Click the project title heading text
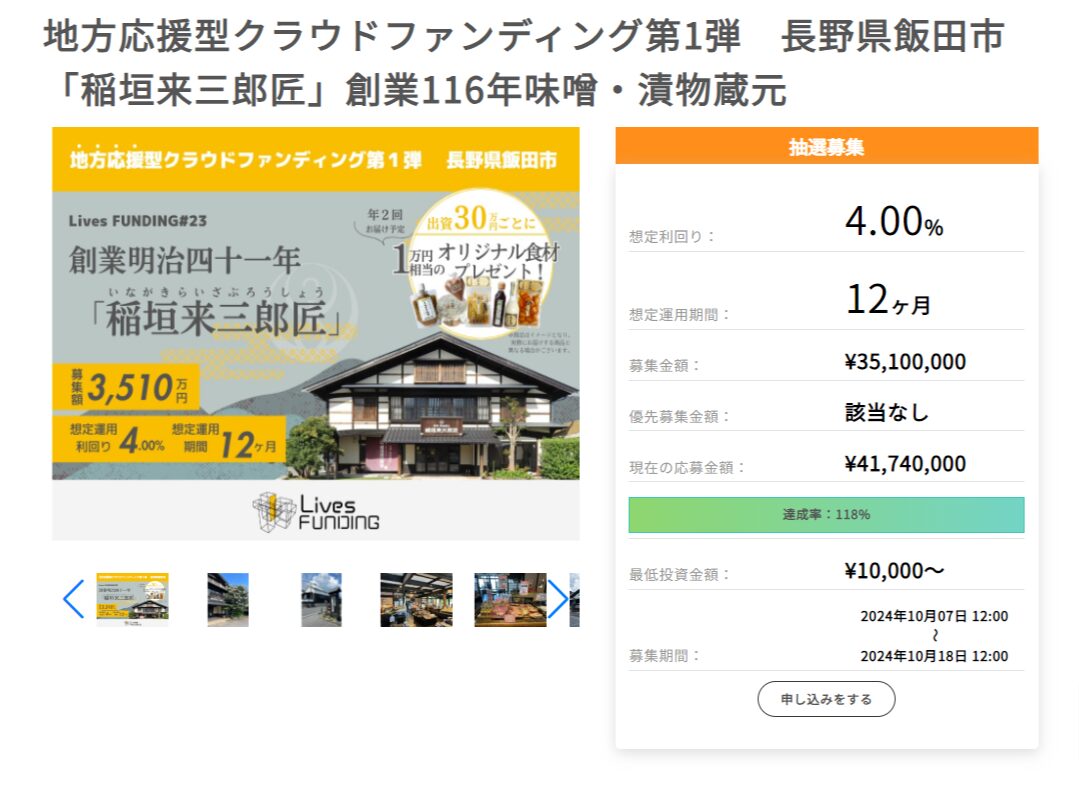The height and width of the screenshot is (785, 1079). (x=524, y=63)
